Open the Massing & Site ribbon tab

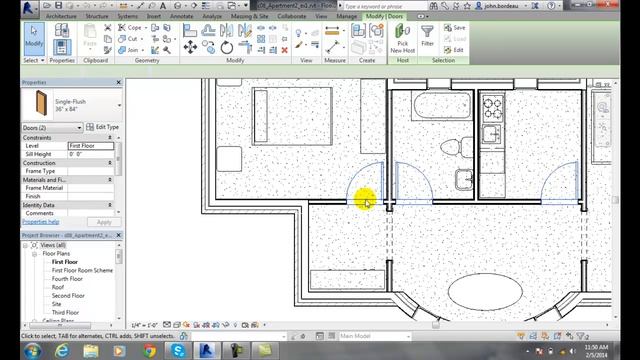click(249, 16)
